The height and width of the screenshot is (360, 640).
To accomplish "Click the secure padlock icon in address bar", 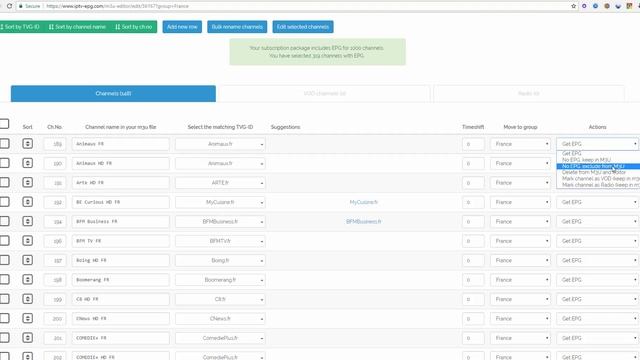I will [20, 6].
